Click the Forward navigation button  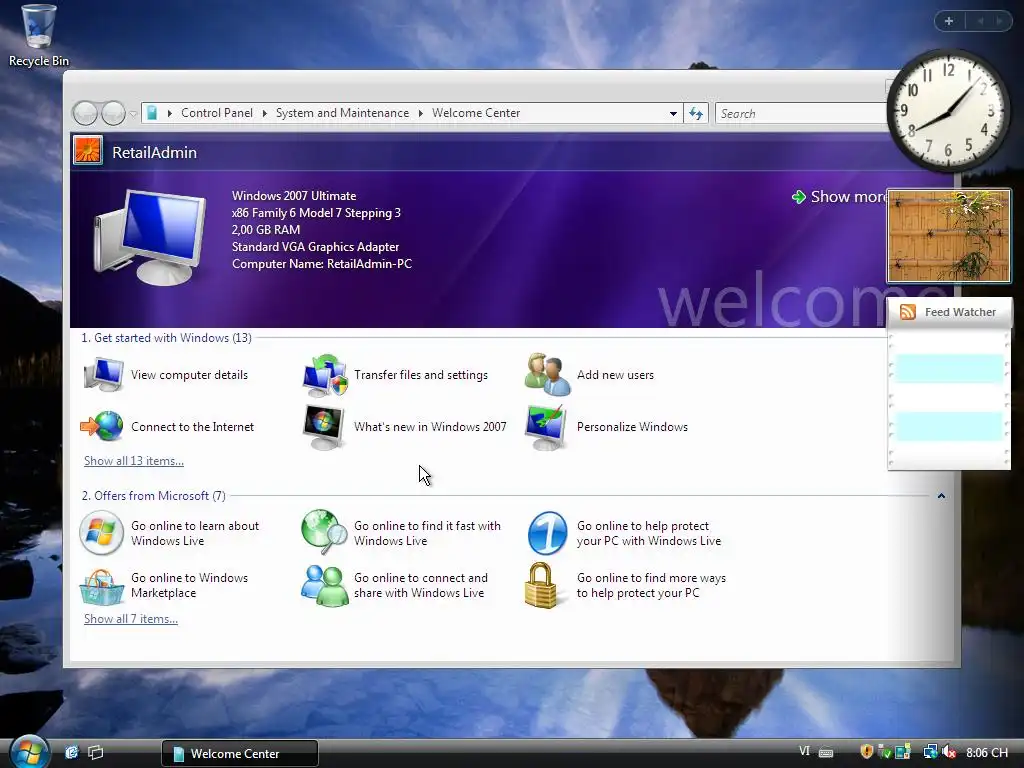point(114,114)
